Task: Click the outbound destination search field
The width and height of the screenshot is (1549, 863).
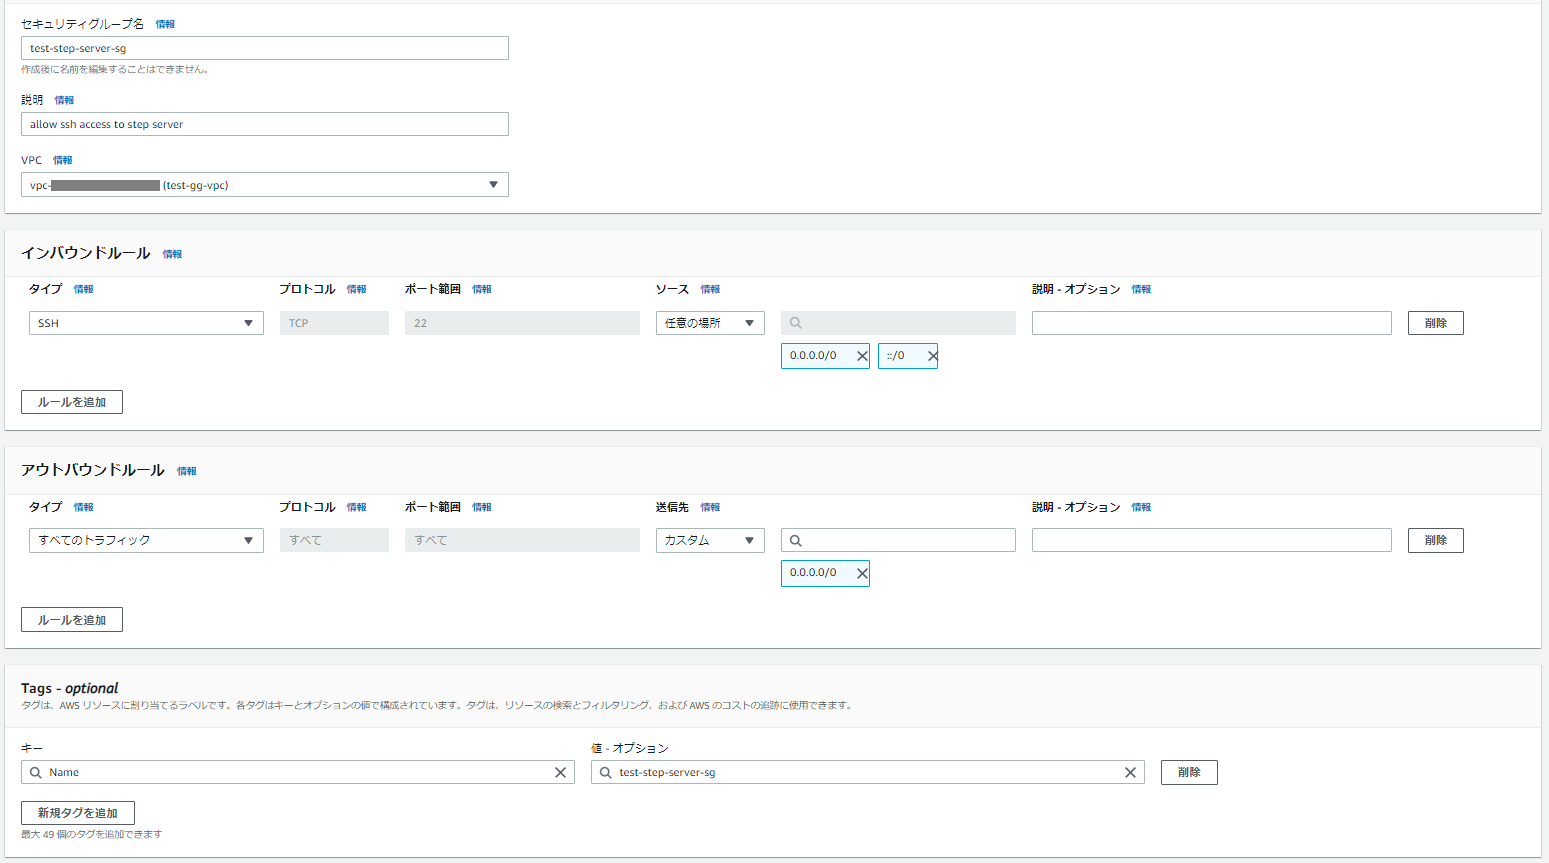Action: coord(898,540)
